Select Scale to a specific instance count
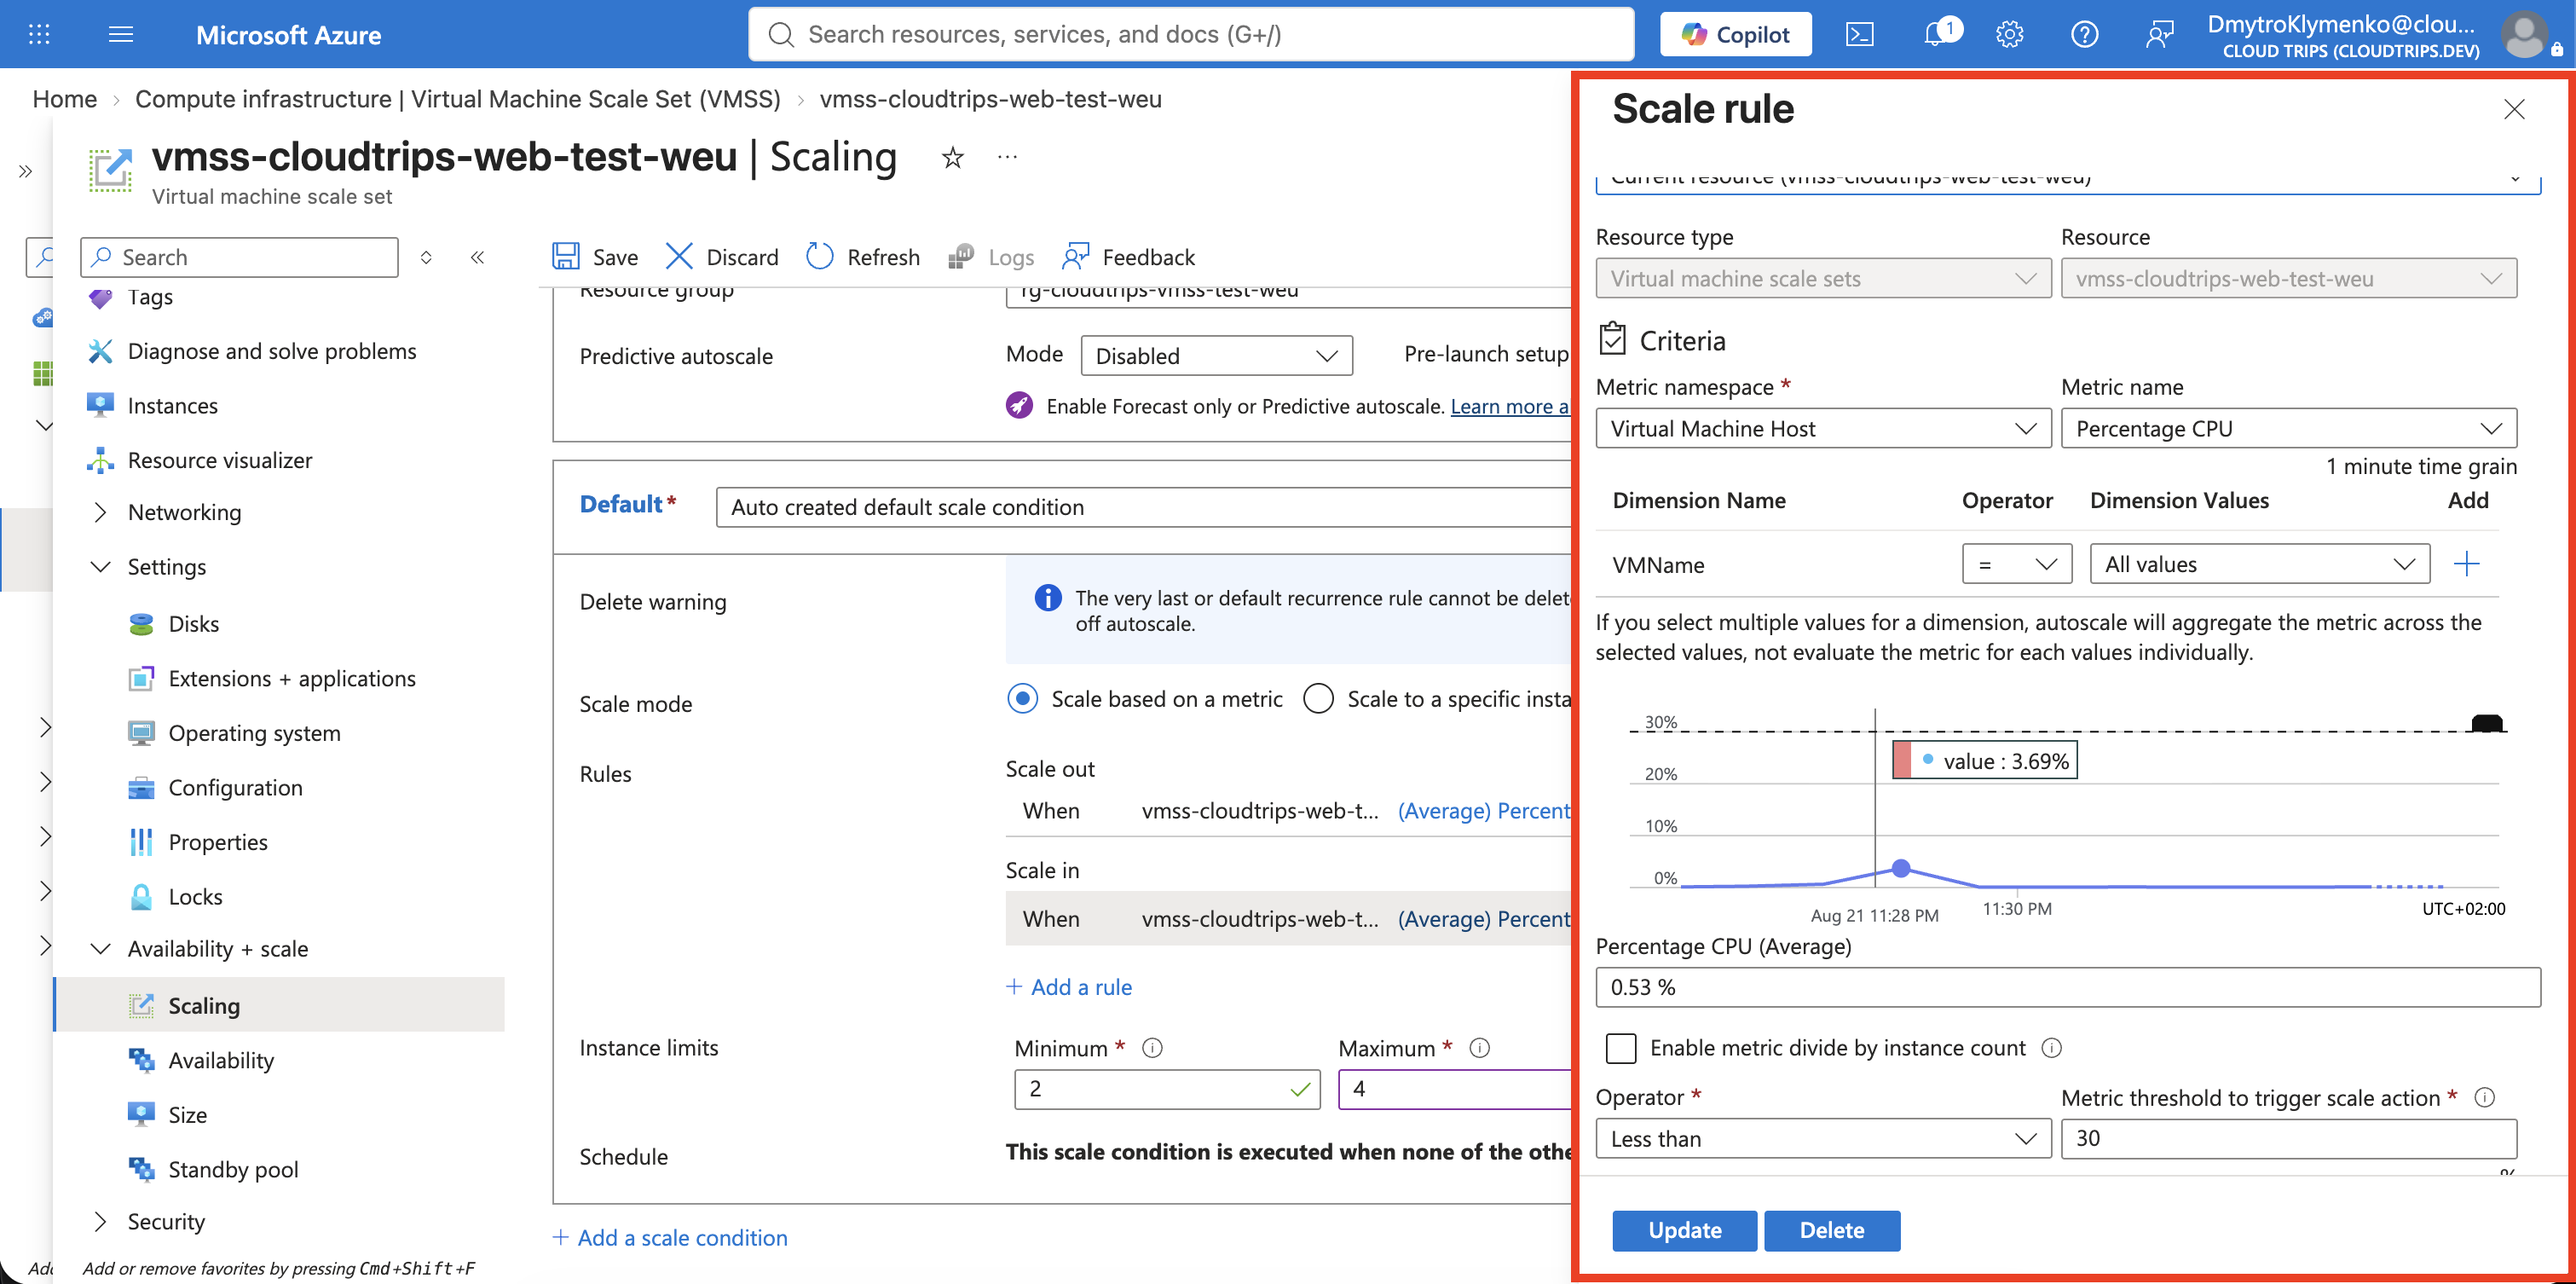 [x=1318, y=698]
